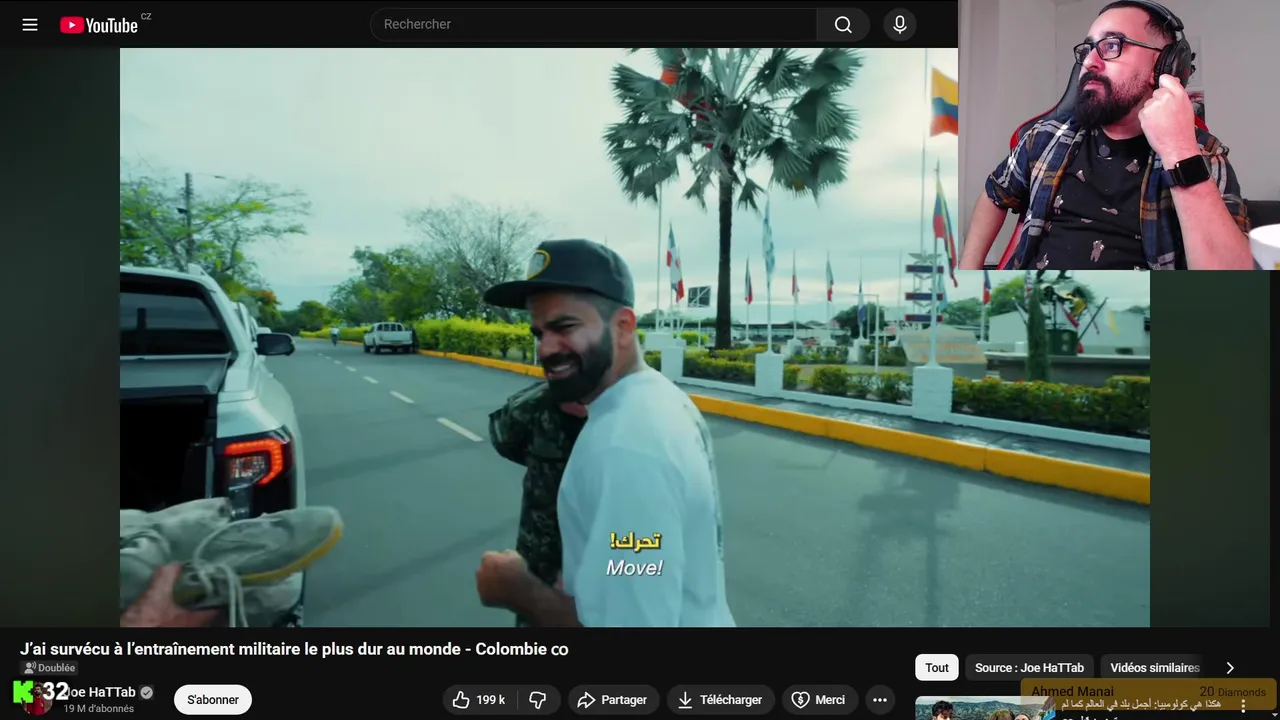Viewport: 1280px width, 720px height.
Task: Click the magnifier search button
Action: (843, 25)
